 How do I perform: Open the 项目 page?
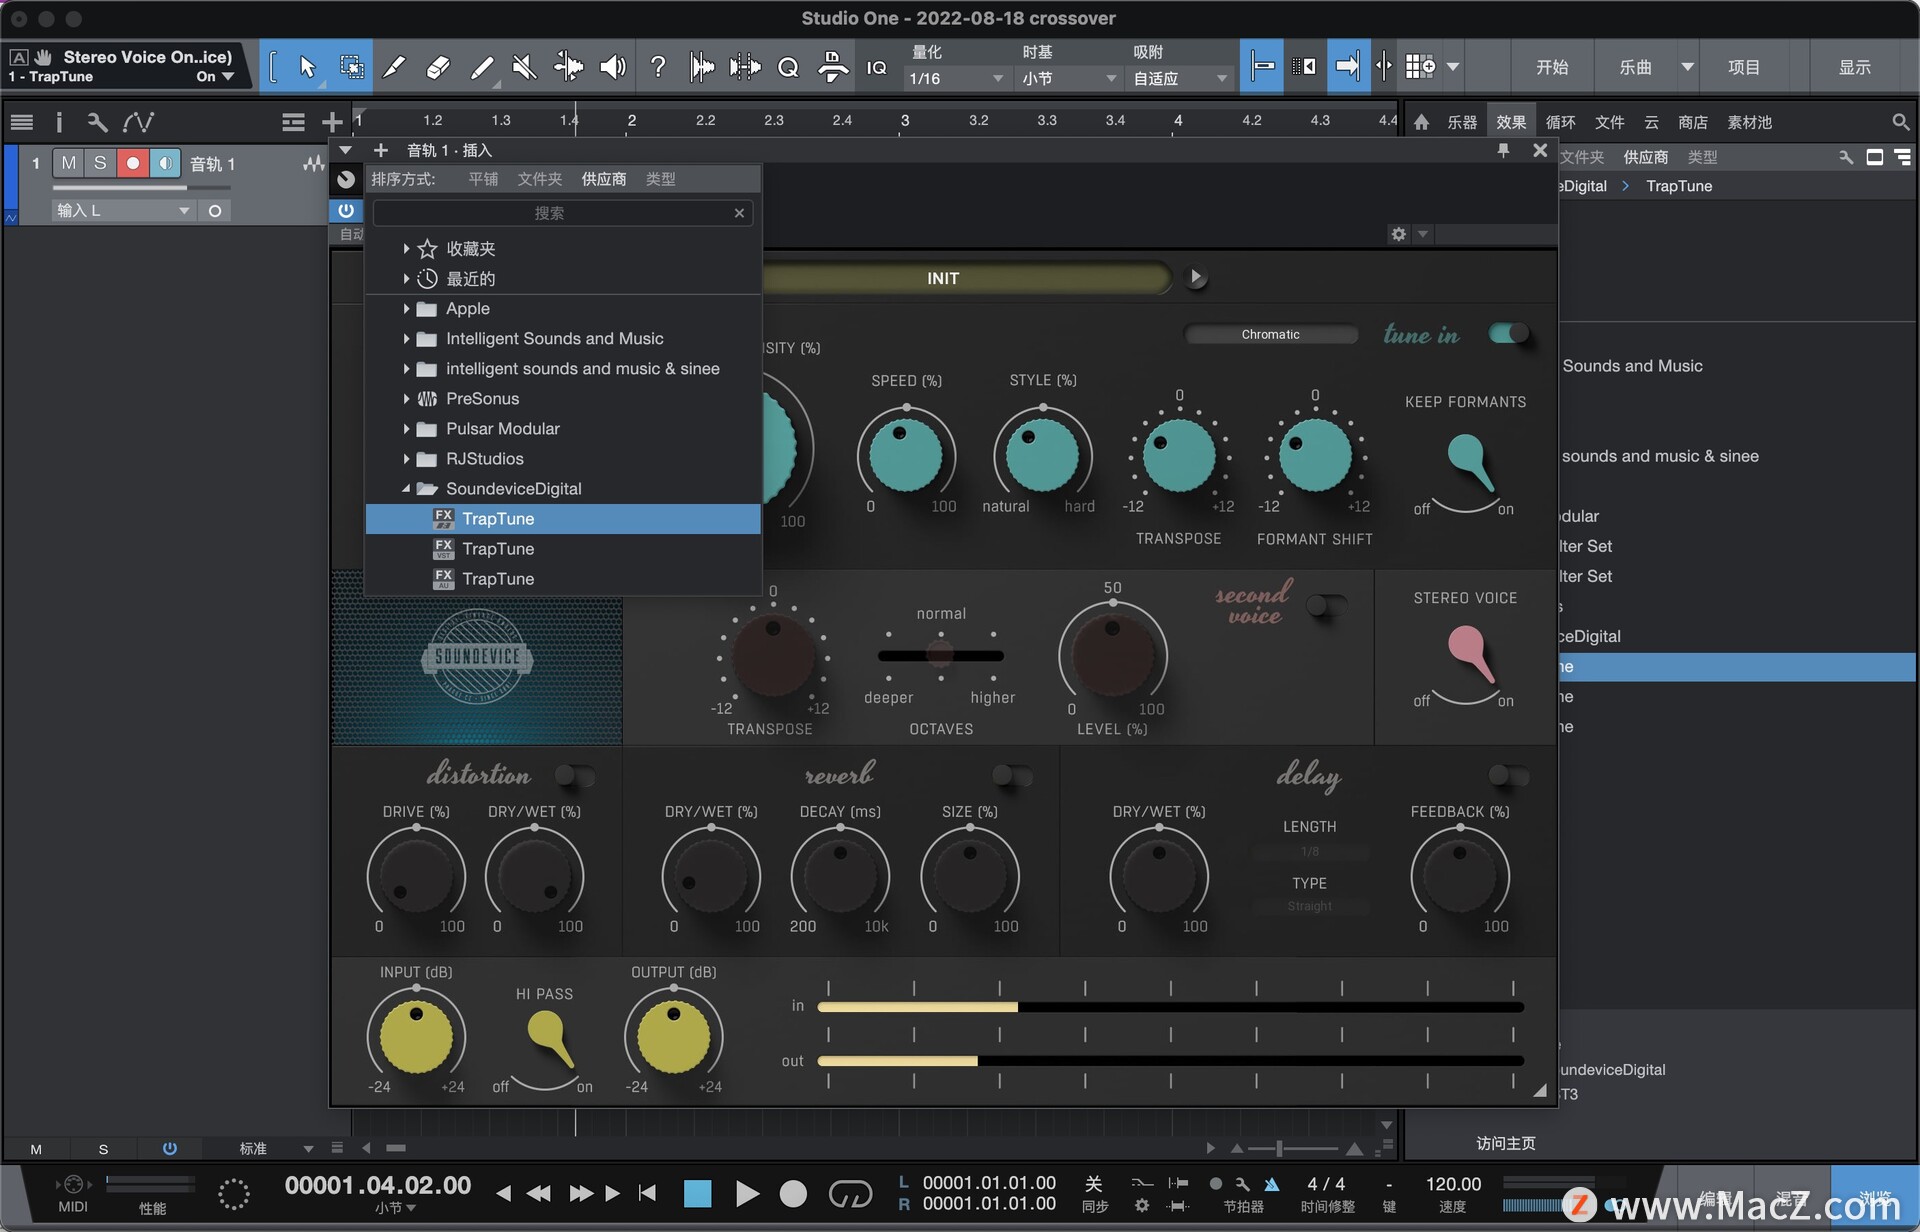pos(1744,67)
